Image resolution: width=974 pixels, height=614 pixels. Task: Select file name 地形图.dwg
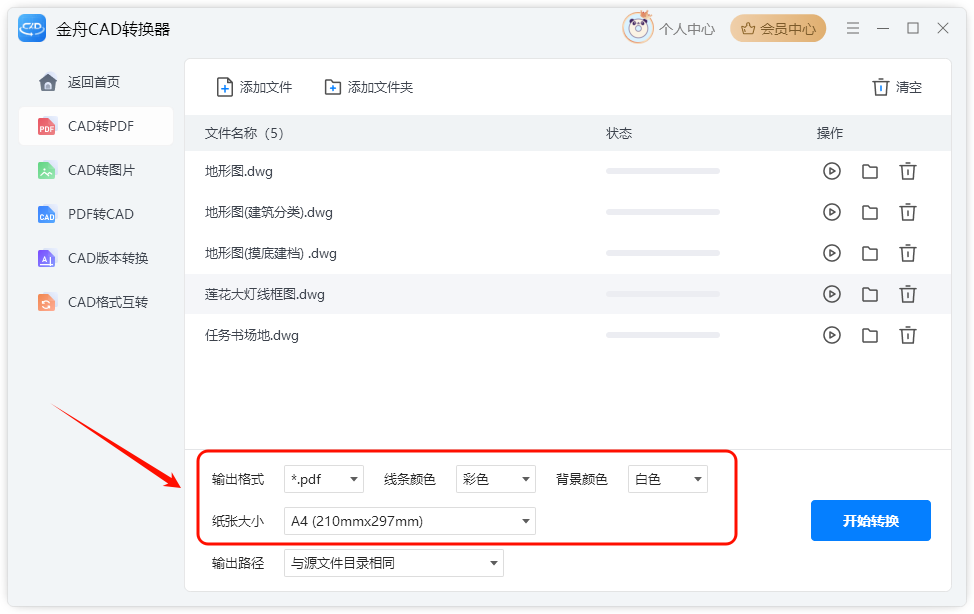coord(239,172)
